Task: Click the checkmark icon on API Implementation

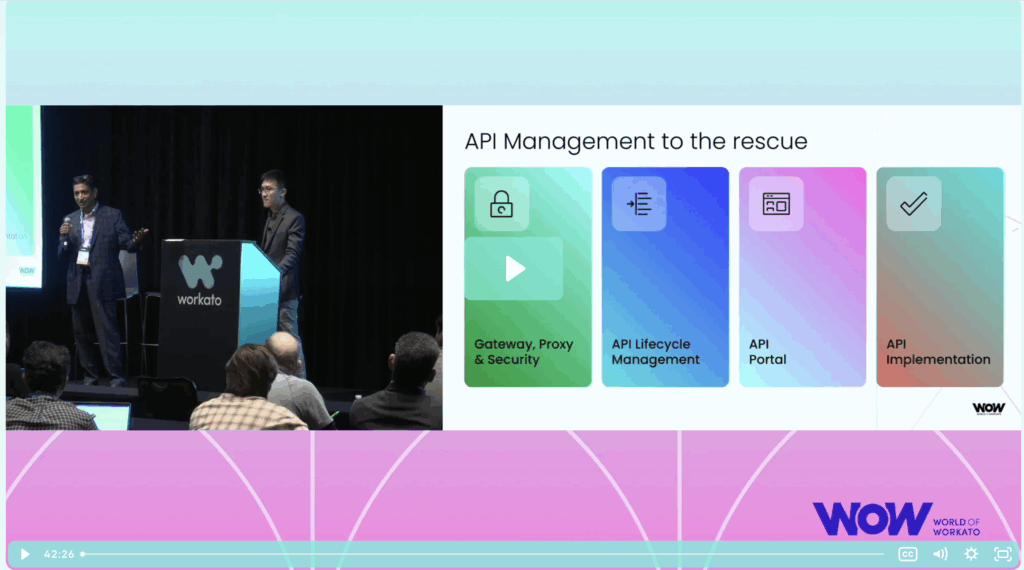Action: pyautogui.click(x=913, y=204)
